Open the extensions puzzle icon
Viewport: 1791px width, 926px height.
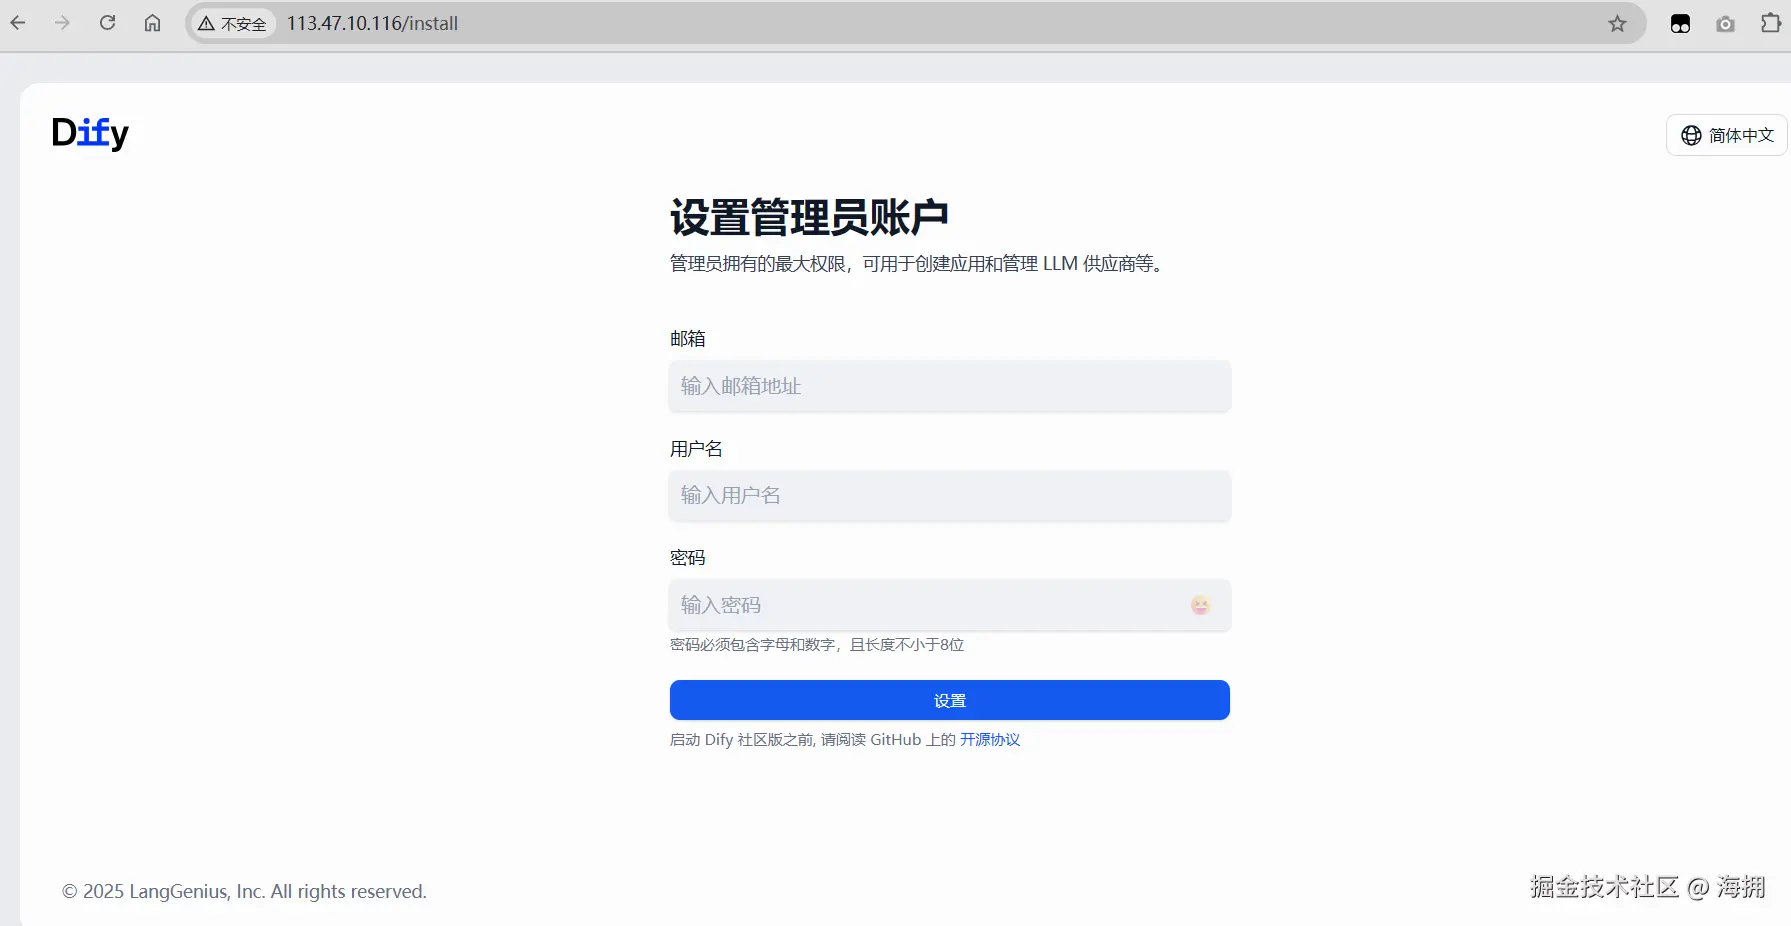[x=1772, y=22]
